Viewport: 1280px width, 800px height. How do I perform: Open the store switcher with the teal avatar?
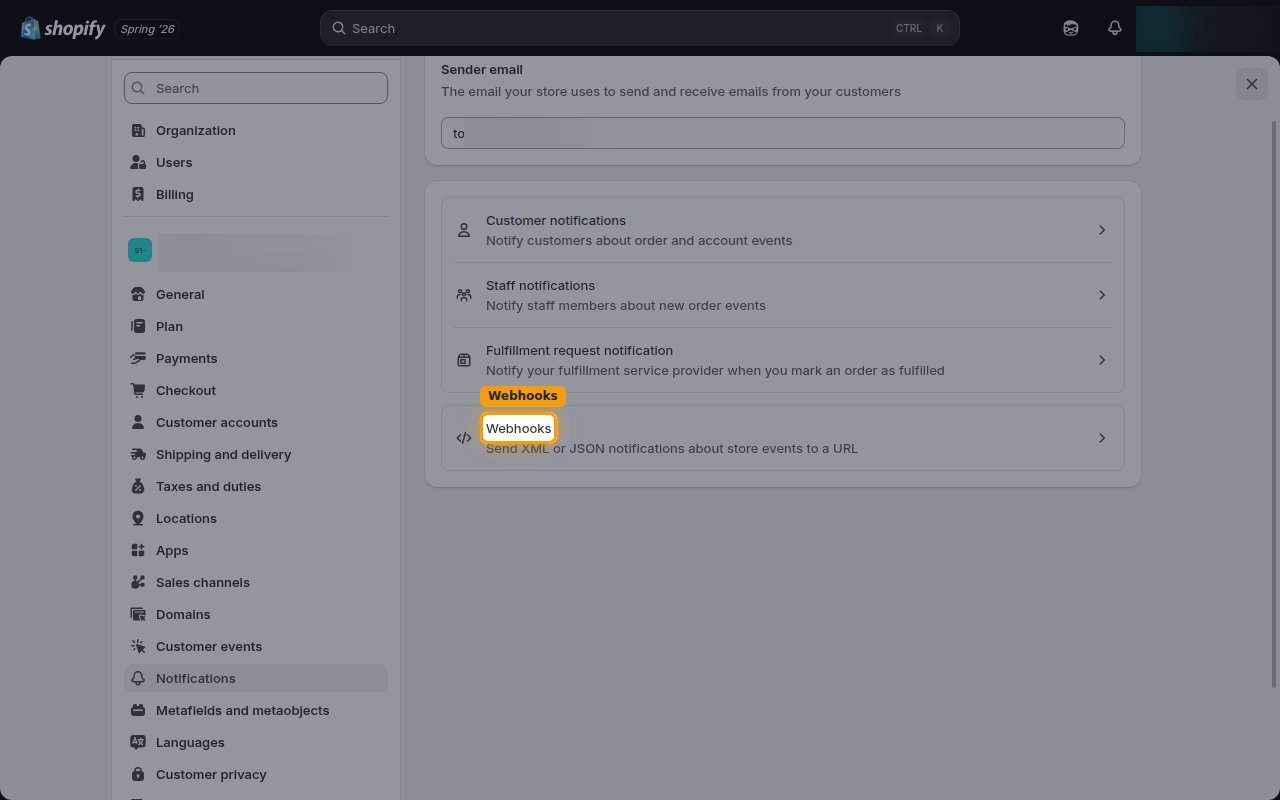point(256,250)
